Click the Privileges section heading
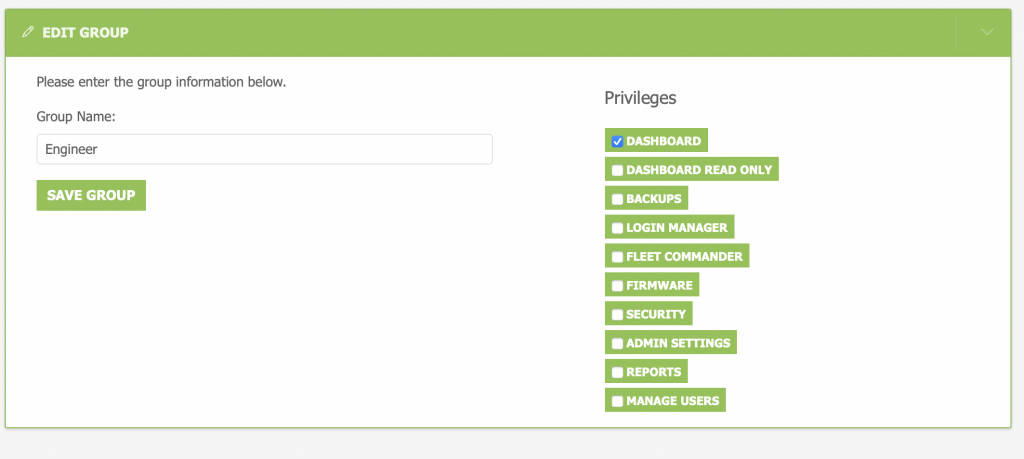The height and width of the screenshot is (459, 1024). (640, 98)
